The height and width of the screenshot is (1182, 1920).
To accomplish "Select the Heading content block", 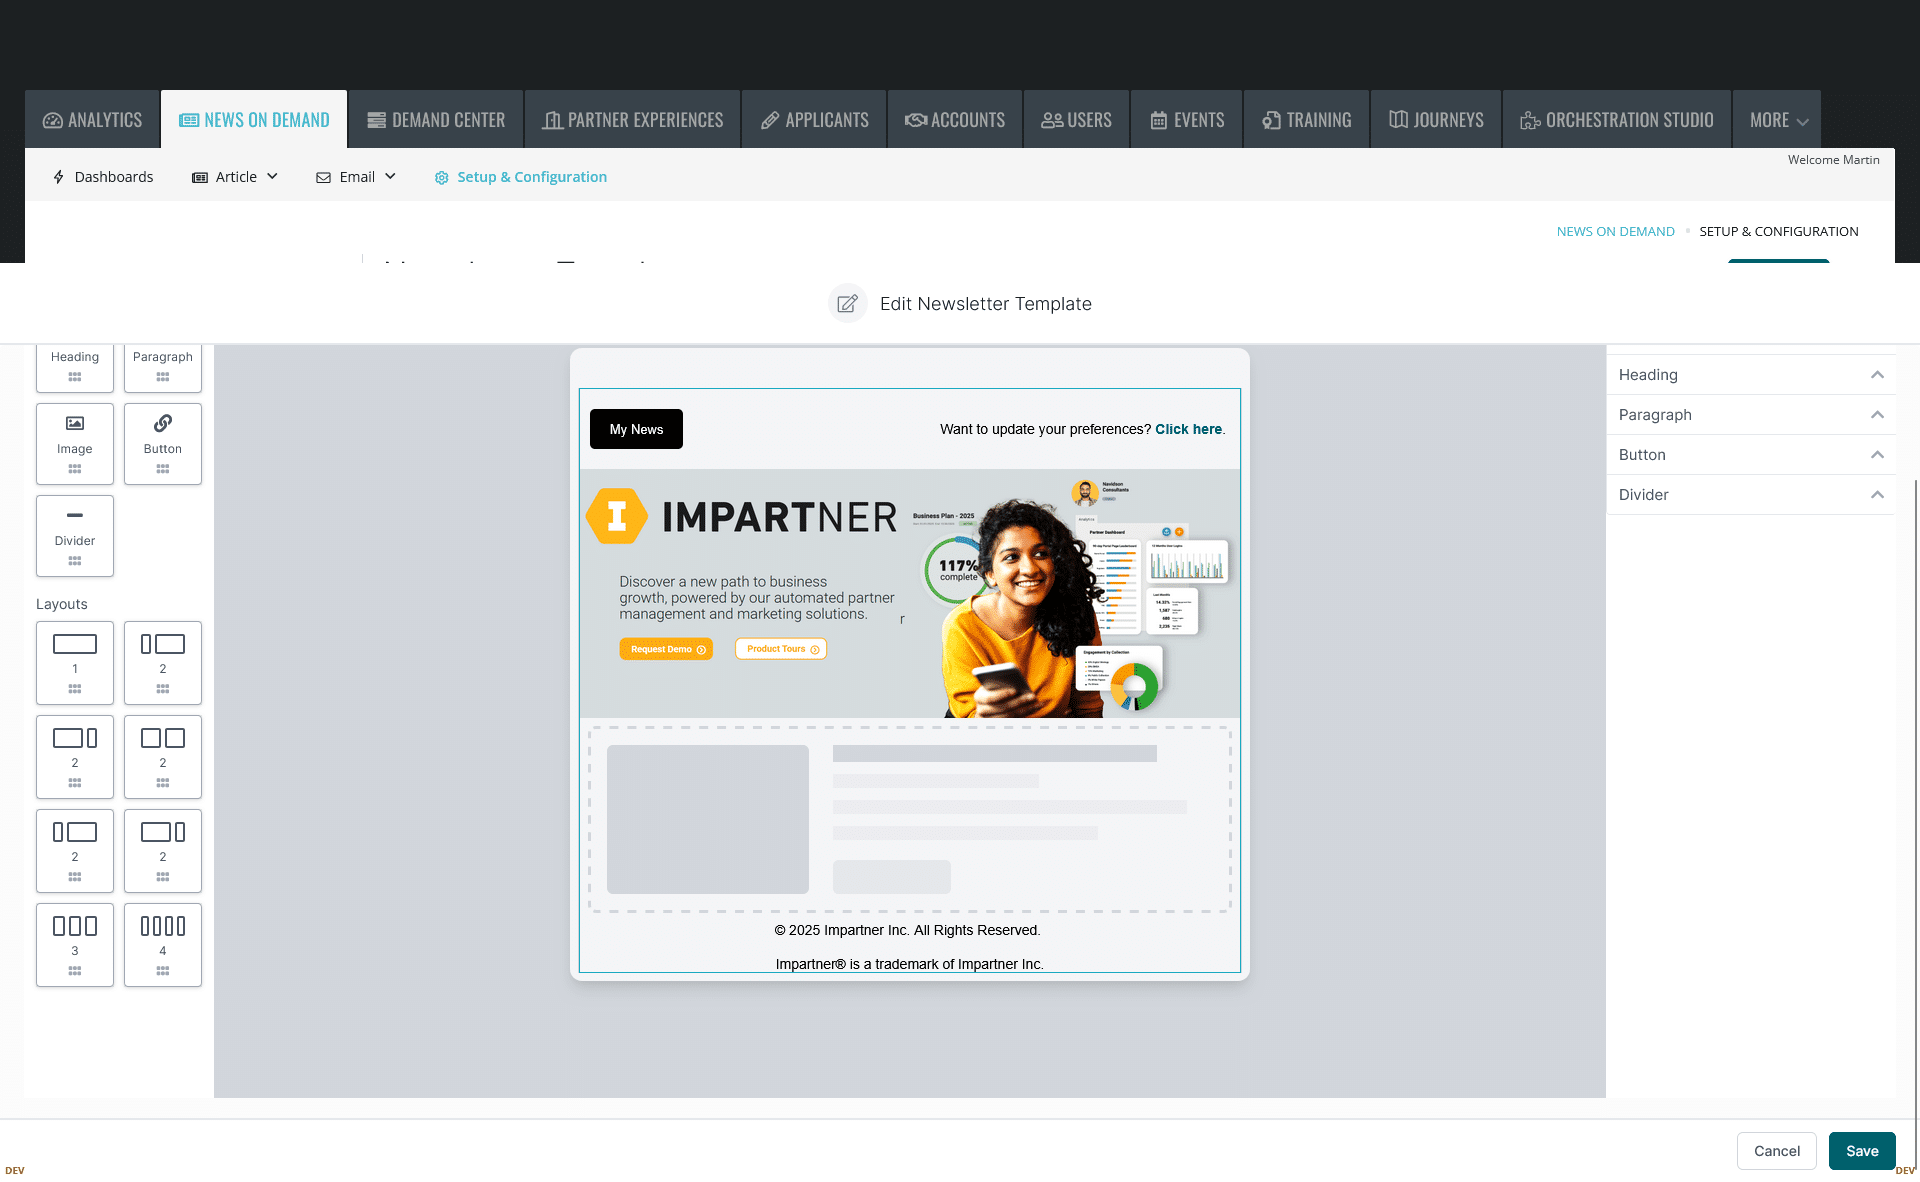I will tap(75, 367).
